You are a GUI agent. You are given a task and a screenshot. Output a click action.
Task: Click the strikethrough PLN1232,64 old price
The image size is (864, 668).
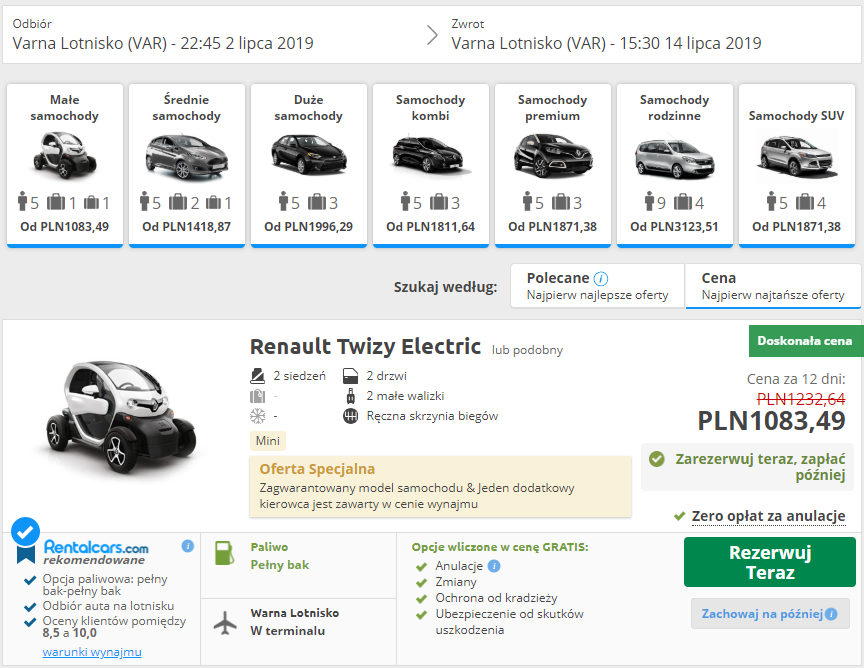801,399
